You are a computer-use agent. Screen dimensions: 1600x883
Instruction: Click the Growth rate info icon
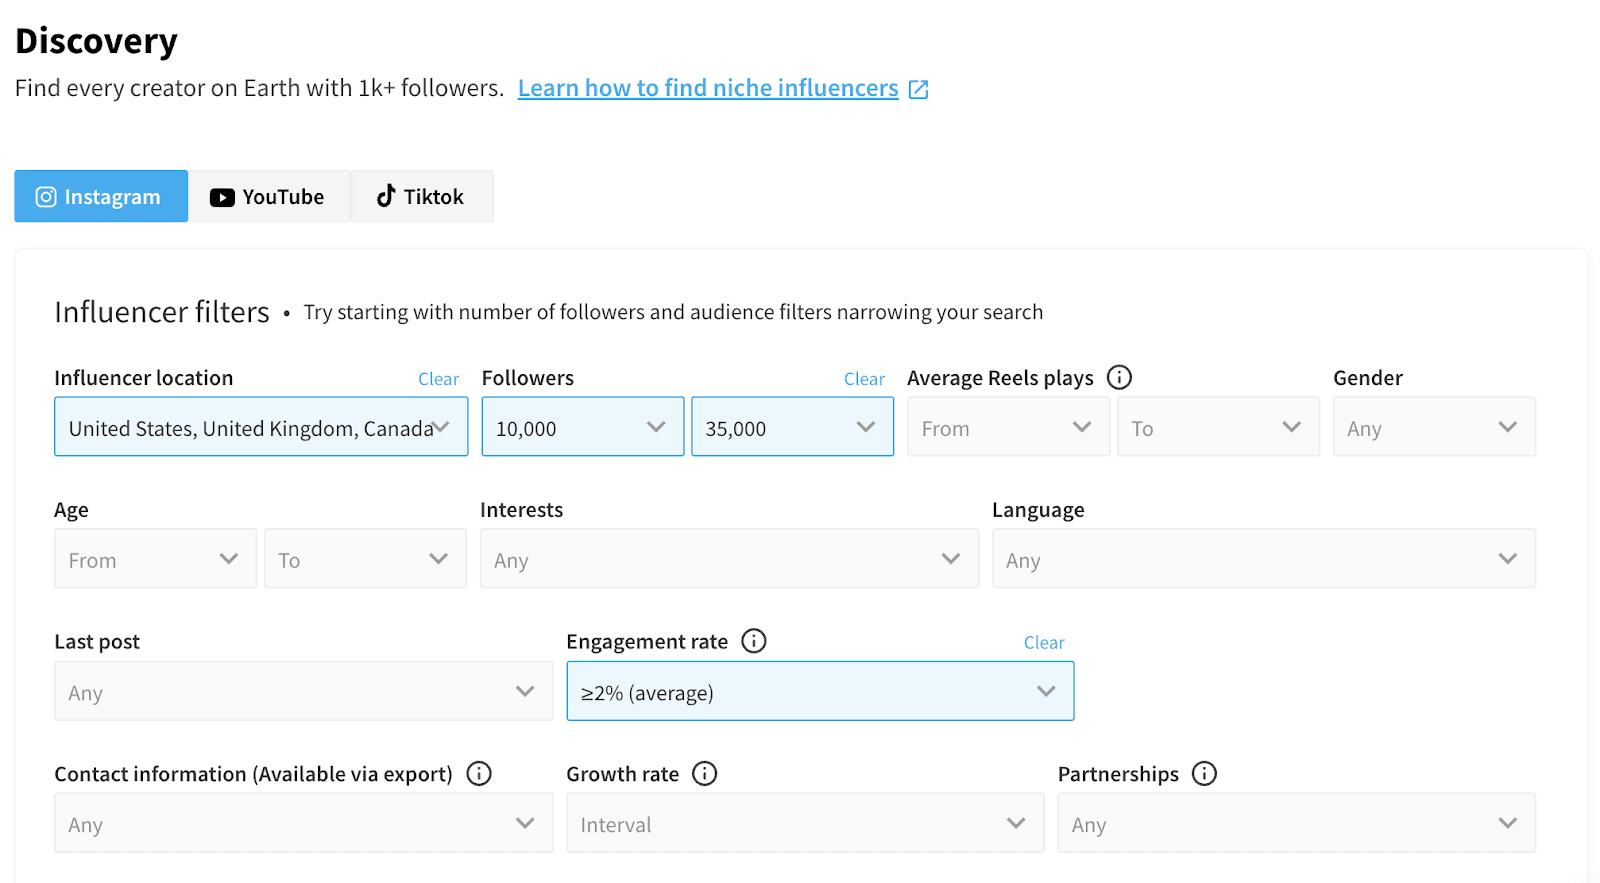pyautogui.click(x=705, y=774)
